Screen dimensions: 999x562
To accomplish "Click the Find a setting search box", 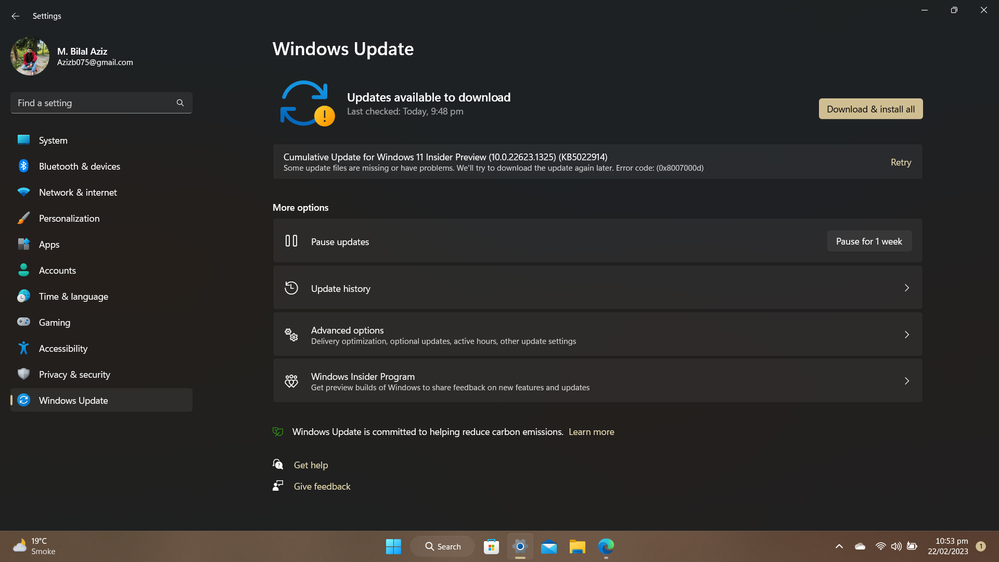I will tap(101, 103).
